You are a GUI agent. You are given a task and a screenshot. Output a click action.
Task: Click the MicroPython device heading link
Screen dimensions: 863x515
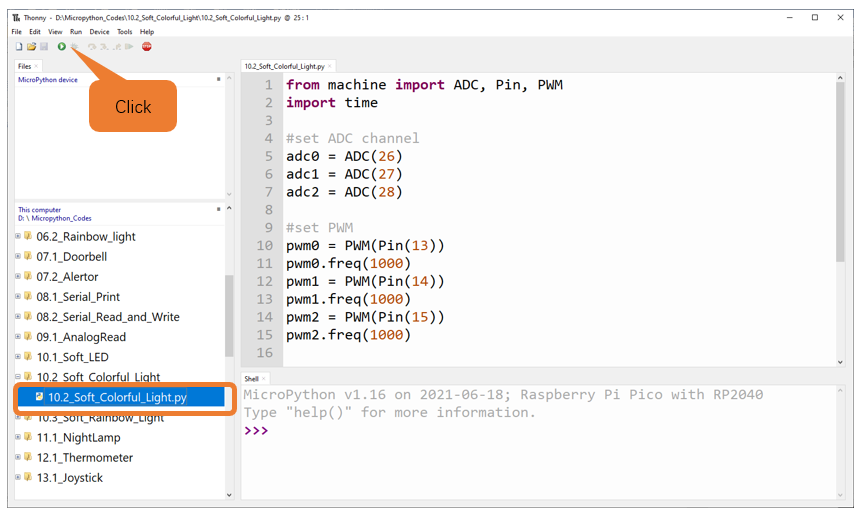click(48, 80)
